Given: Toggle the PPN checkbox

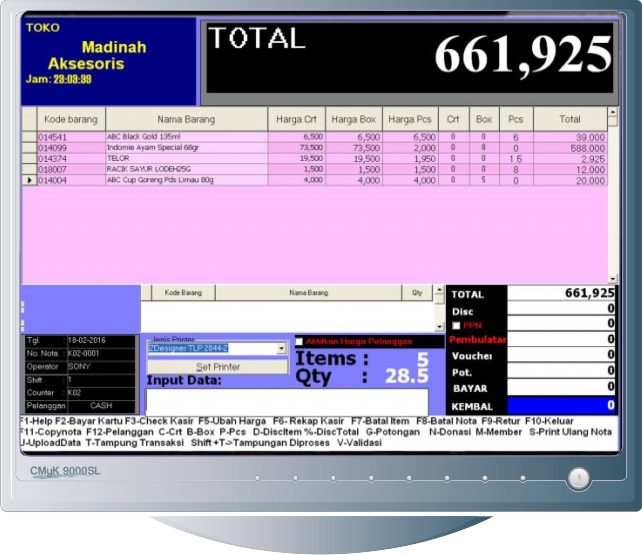Looking at the screenshot, I should [x=457, y=325].
